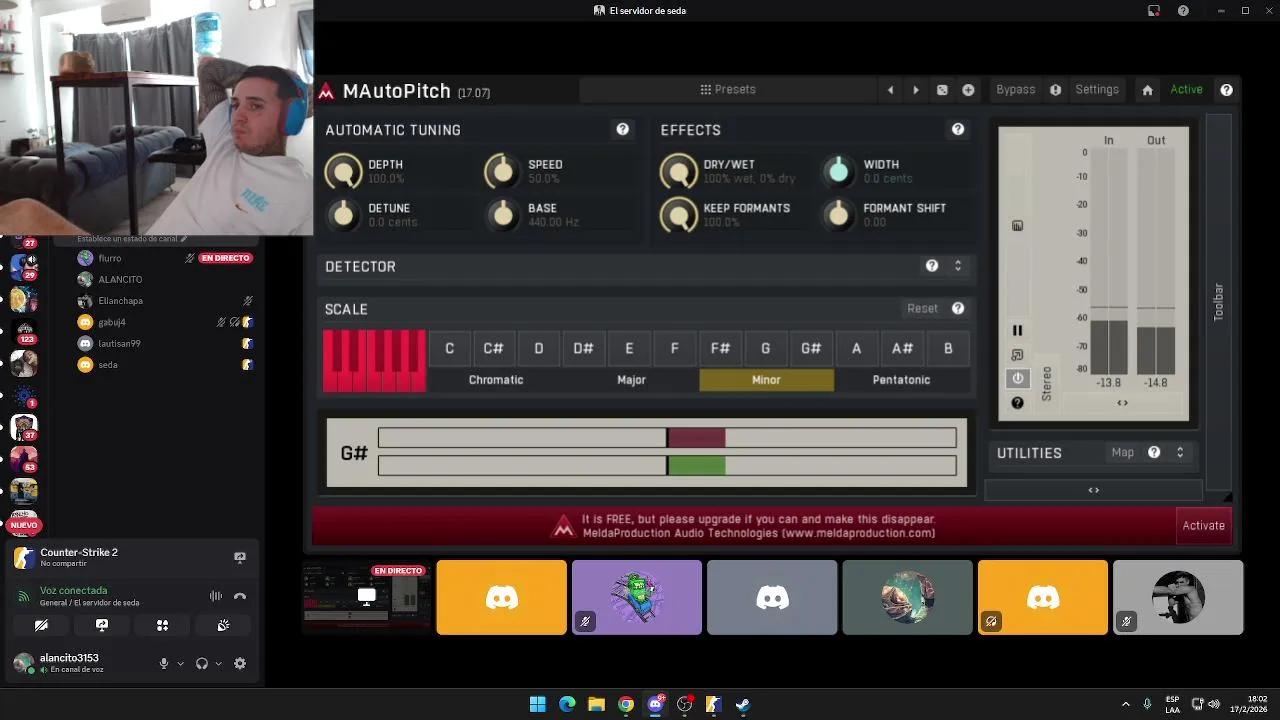Click the Depth knob

point(343,172)
